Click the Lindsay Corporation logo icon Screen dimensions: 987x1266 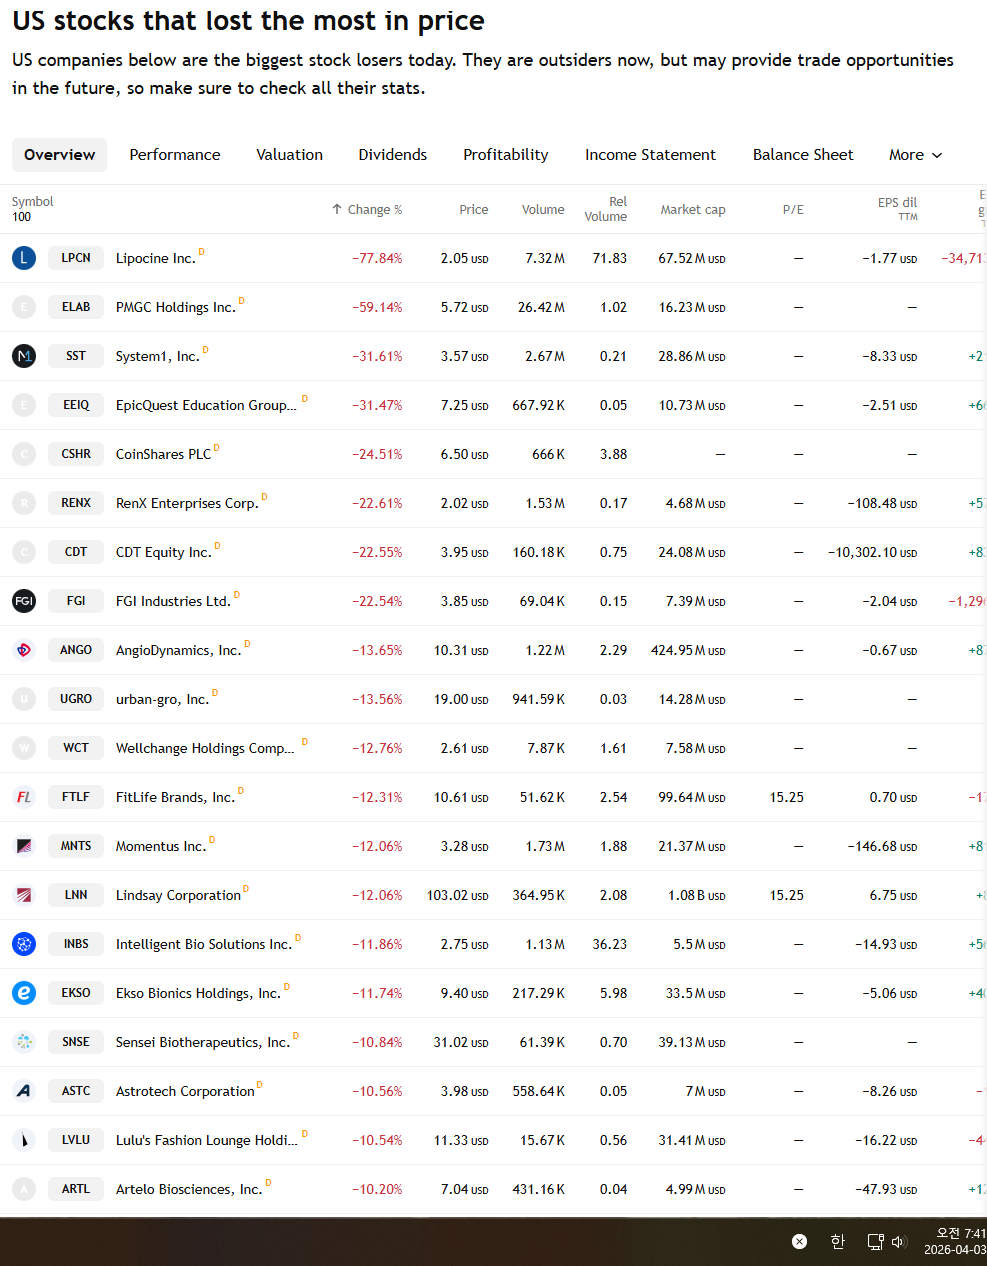[x=24, y=895]
